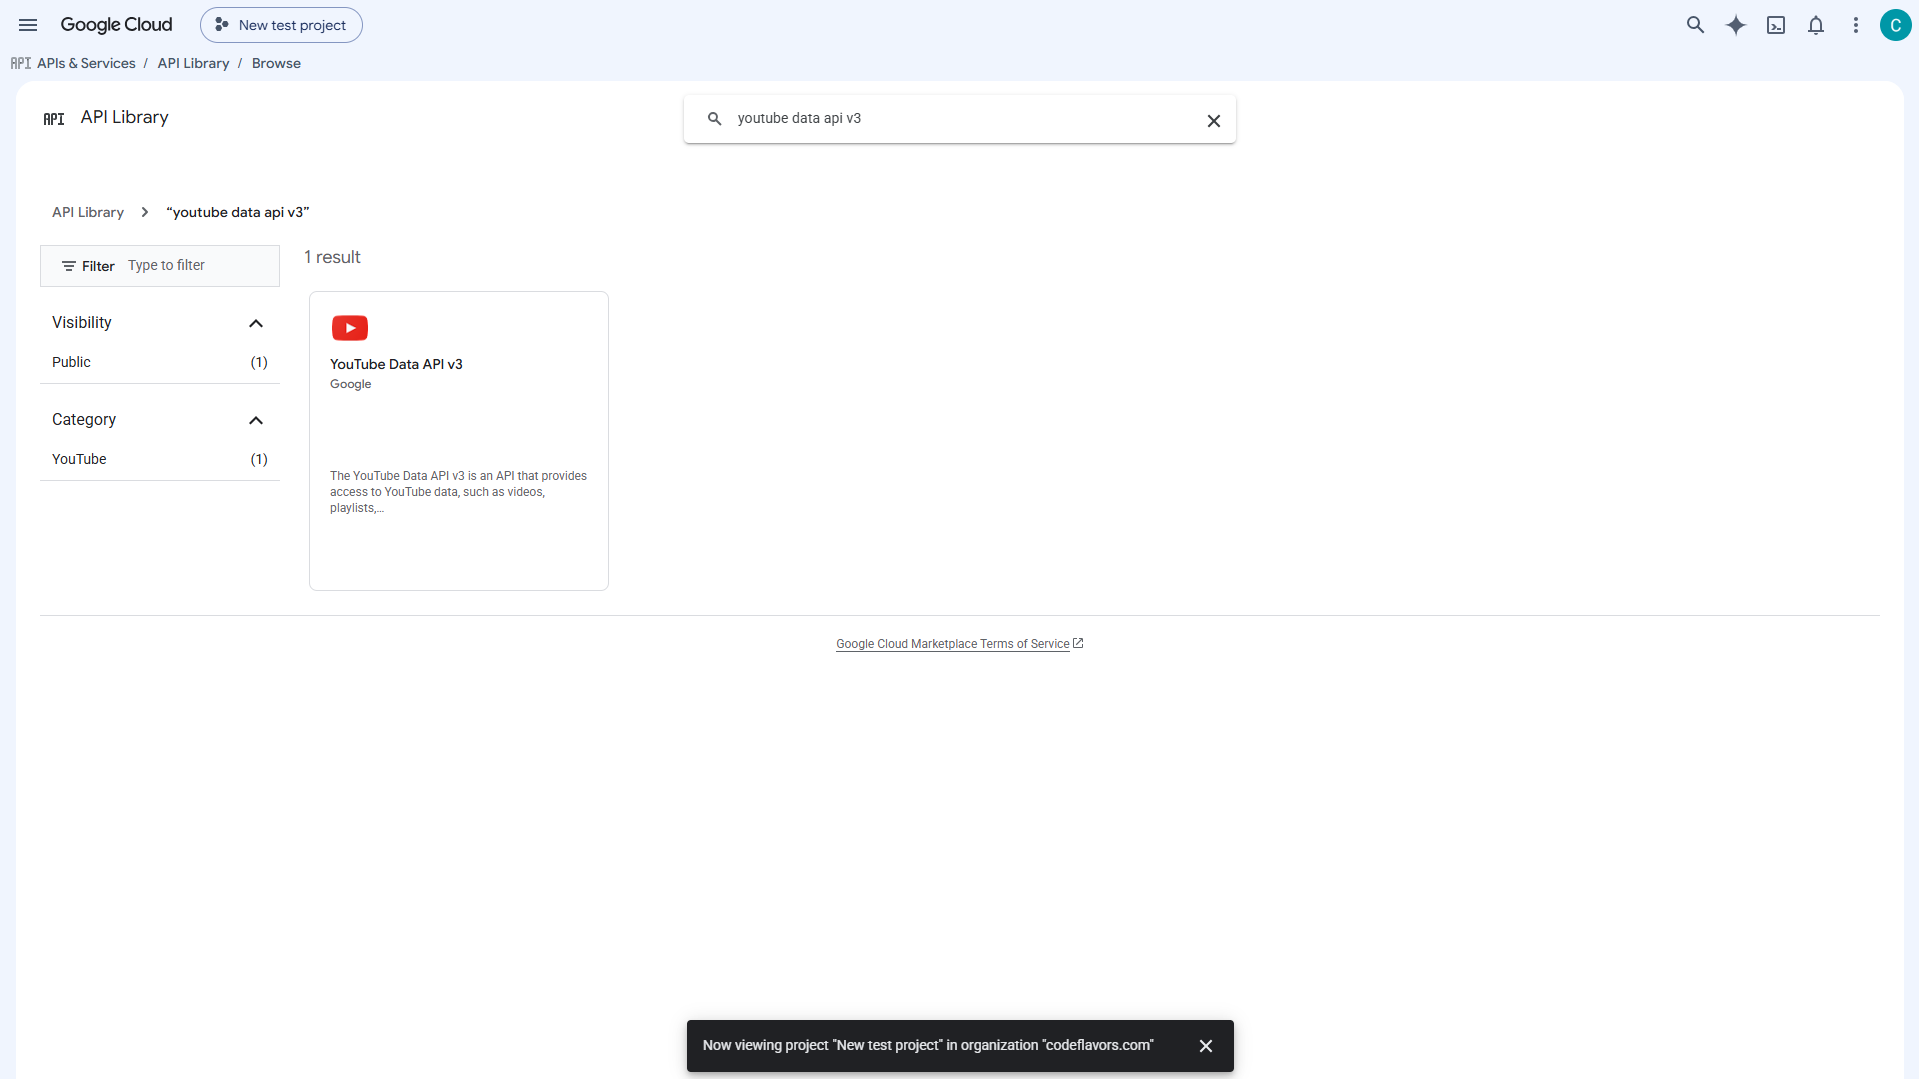The height and width of the screenshot is (1079, 1919).
Task: Click the Google Cloud logo
Action: coord(116,25)
